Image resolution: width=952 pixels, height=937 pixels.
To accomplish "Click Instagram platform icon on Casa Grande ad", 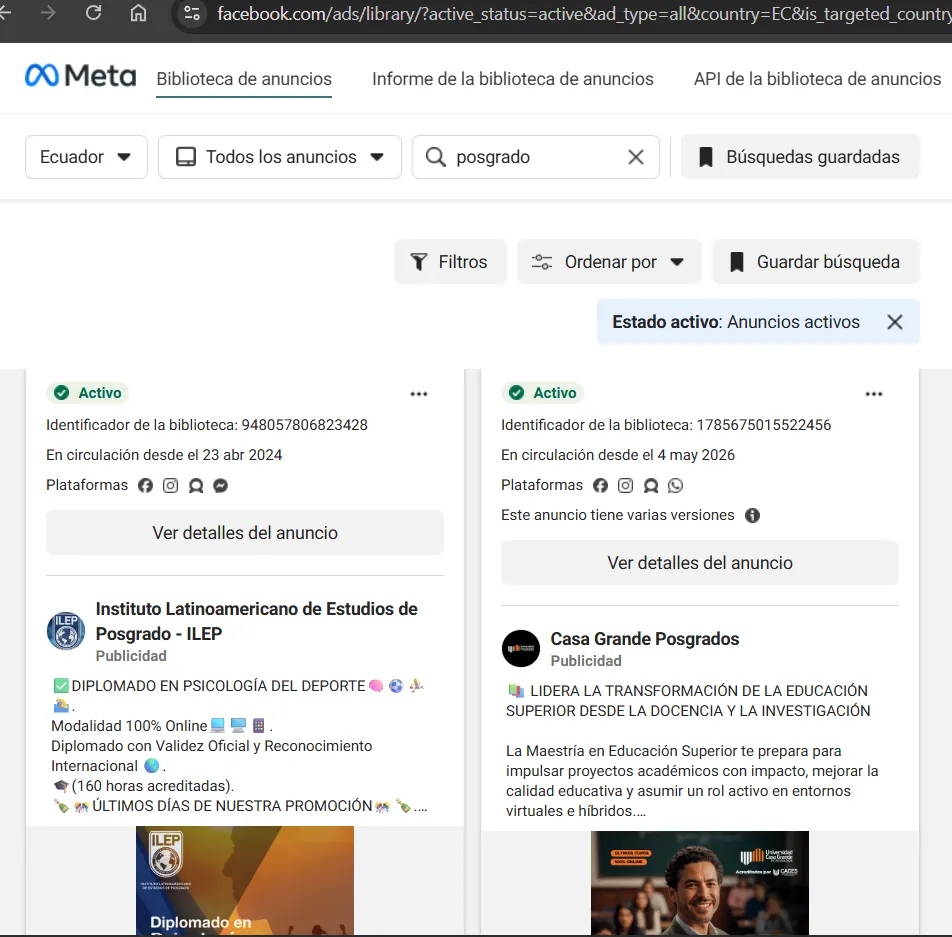I will click(x=625, y=486).
